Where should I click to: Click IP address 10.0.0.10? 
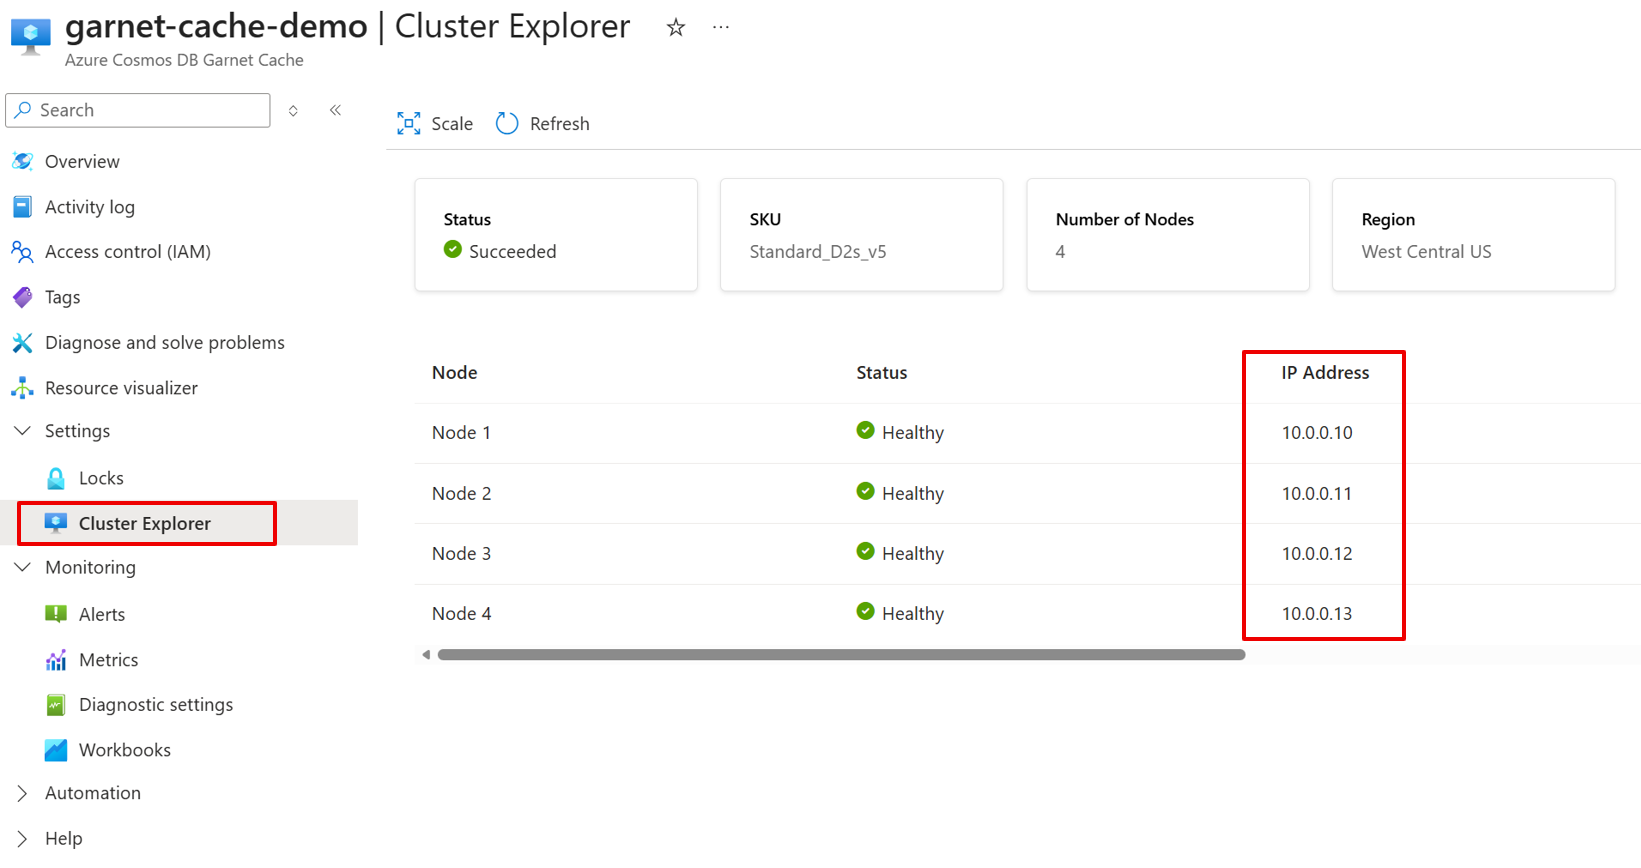coord(1317,433)
